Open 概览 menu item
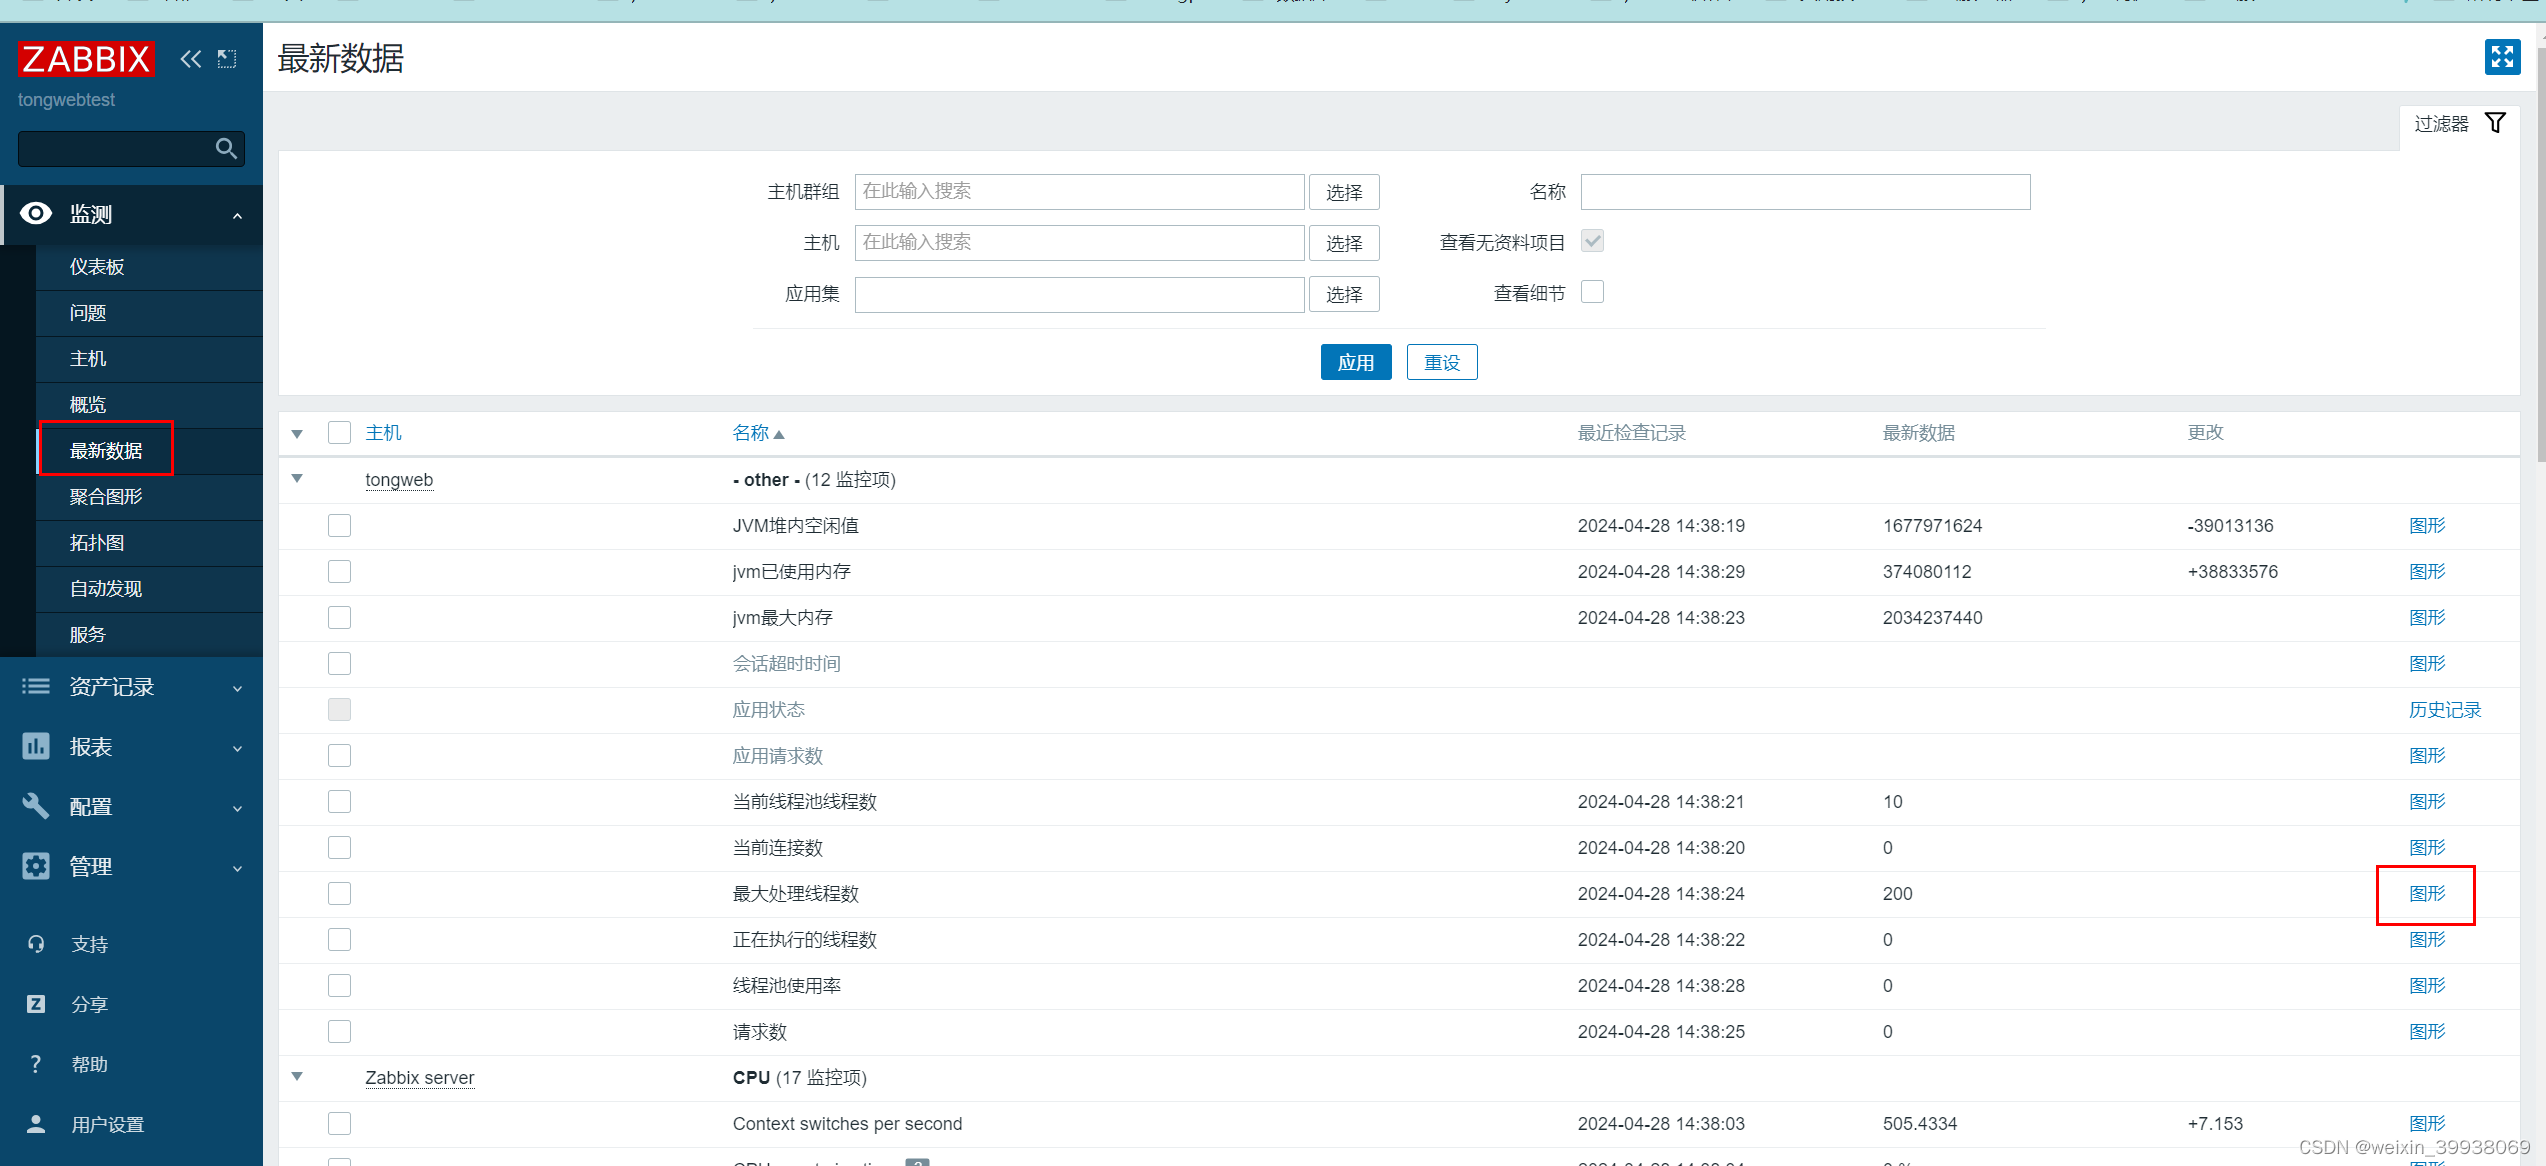Image resolution: width=2546 pixels, height=1166 pixels. 150,405
